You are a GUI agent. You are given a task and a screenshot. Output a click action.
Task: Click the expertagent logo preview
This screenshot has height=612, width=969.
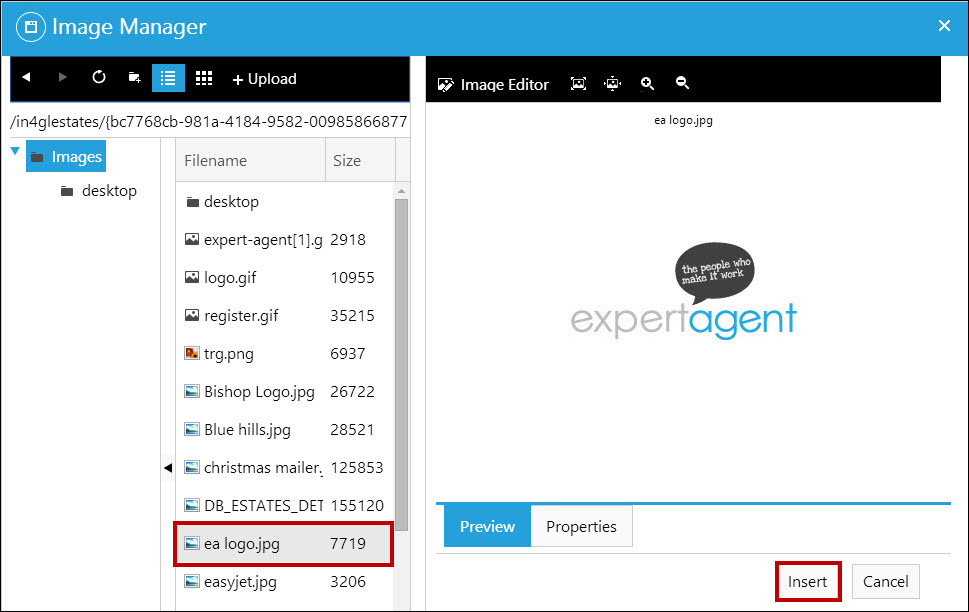[x=683, y=291]
